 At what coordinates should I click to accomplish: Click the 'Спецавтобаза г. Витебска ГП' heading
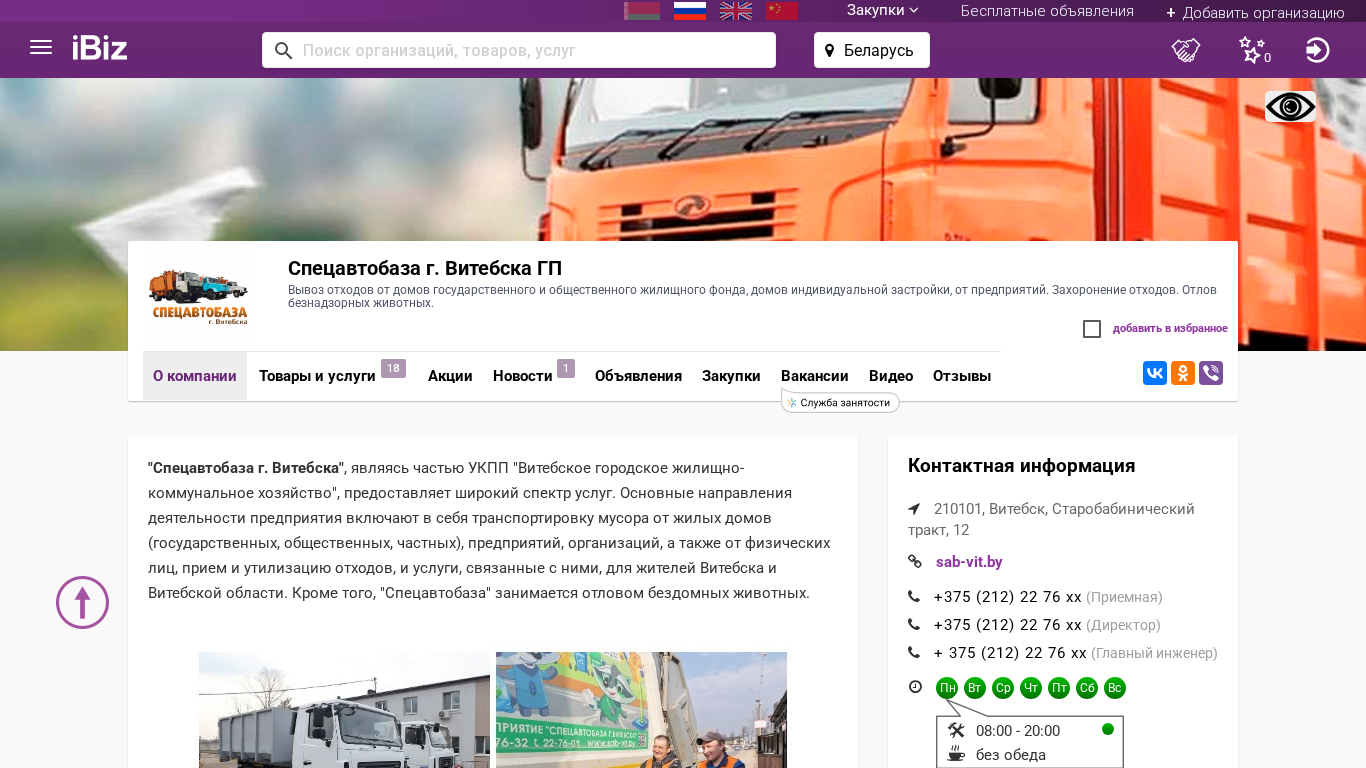(425, 268)
